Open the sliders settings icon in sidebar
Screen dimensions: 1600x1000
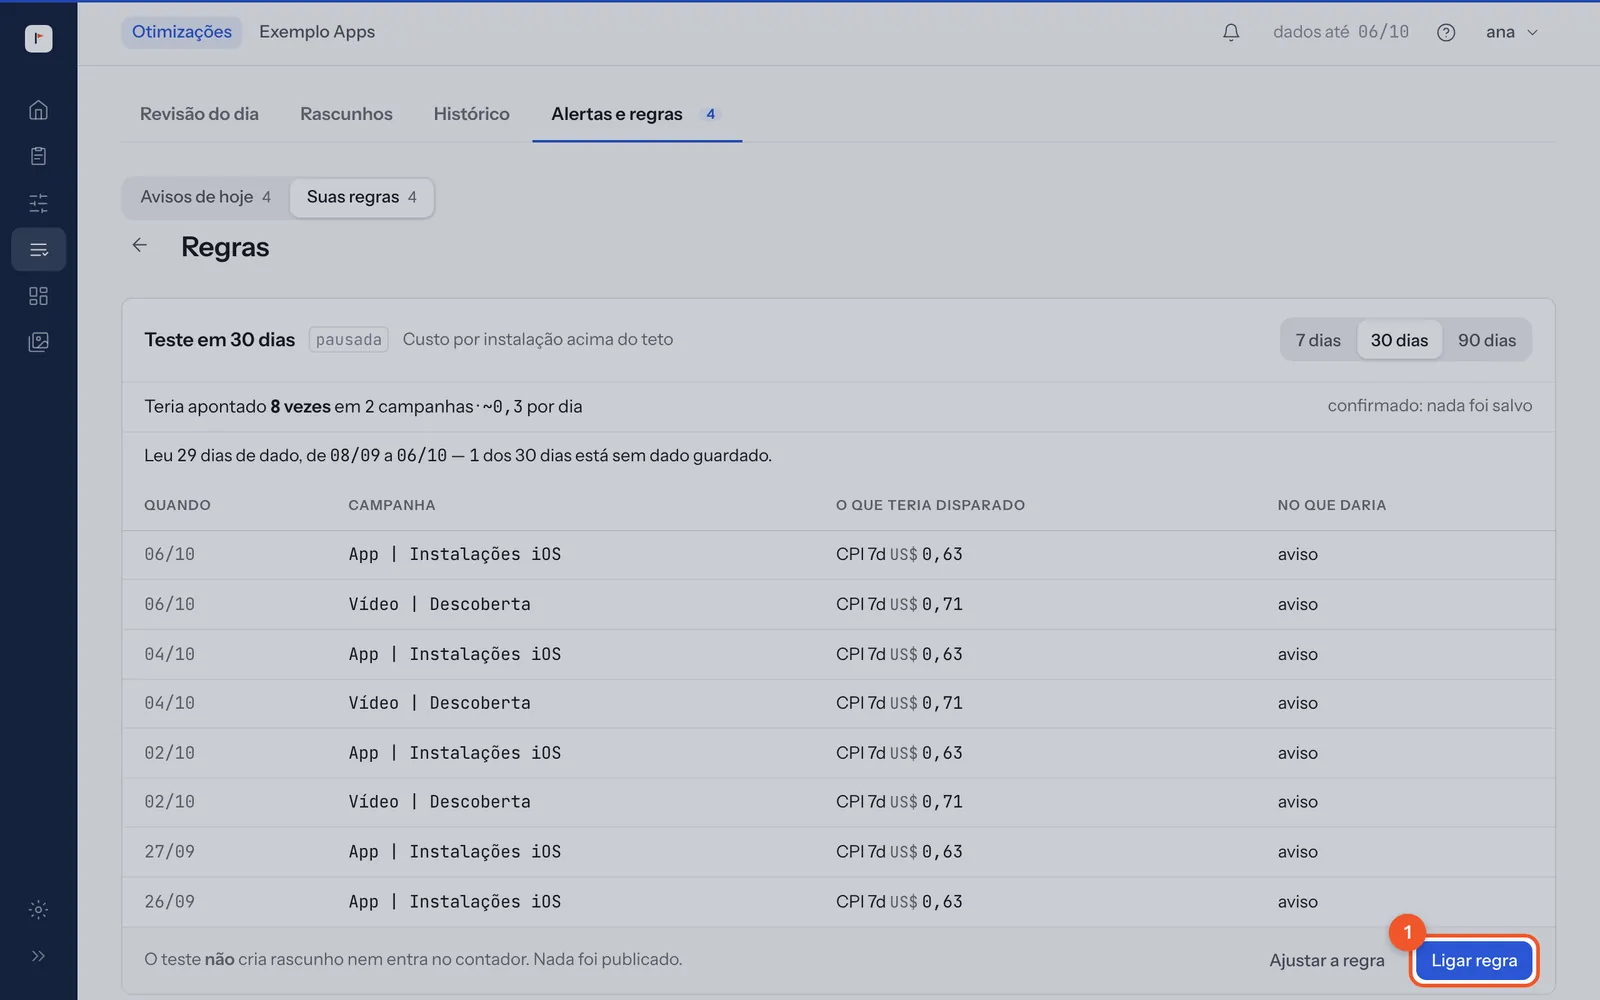tap(38, 203)
